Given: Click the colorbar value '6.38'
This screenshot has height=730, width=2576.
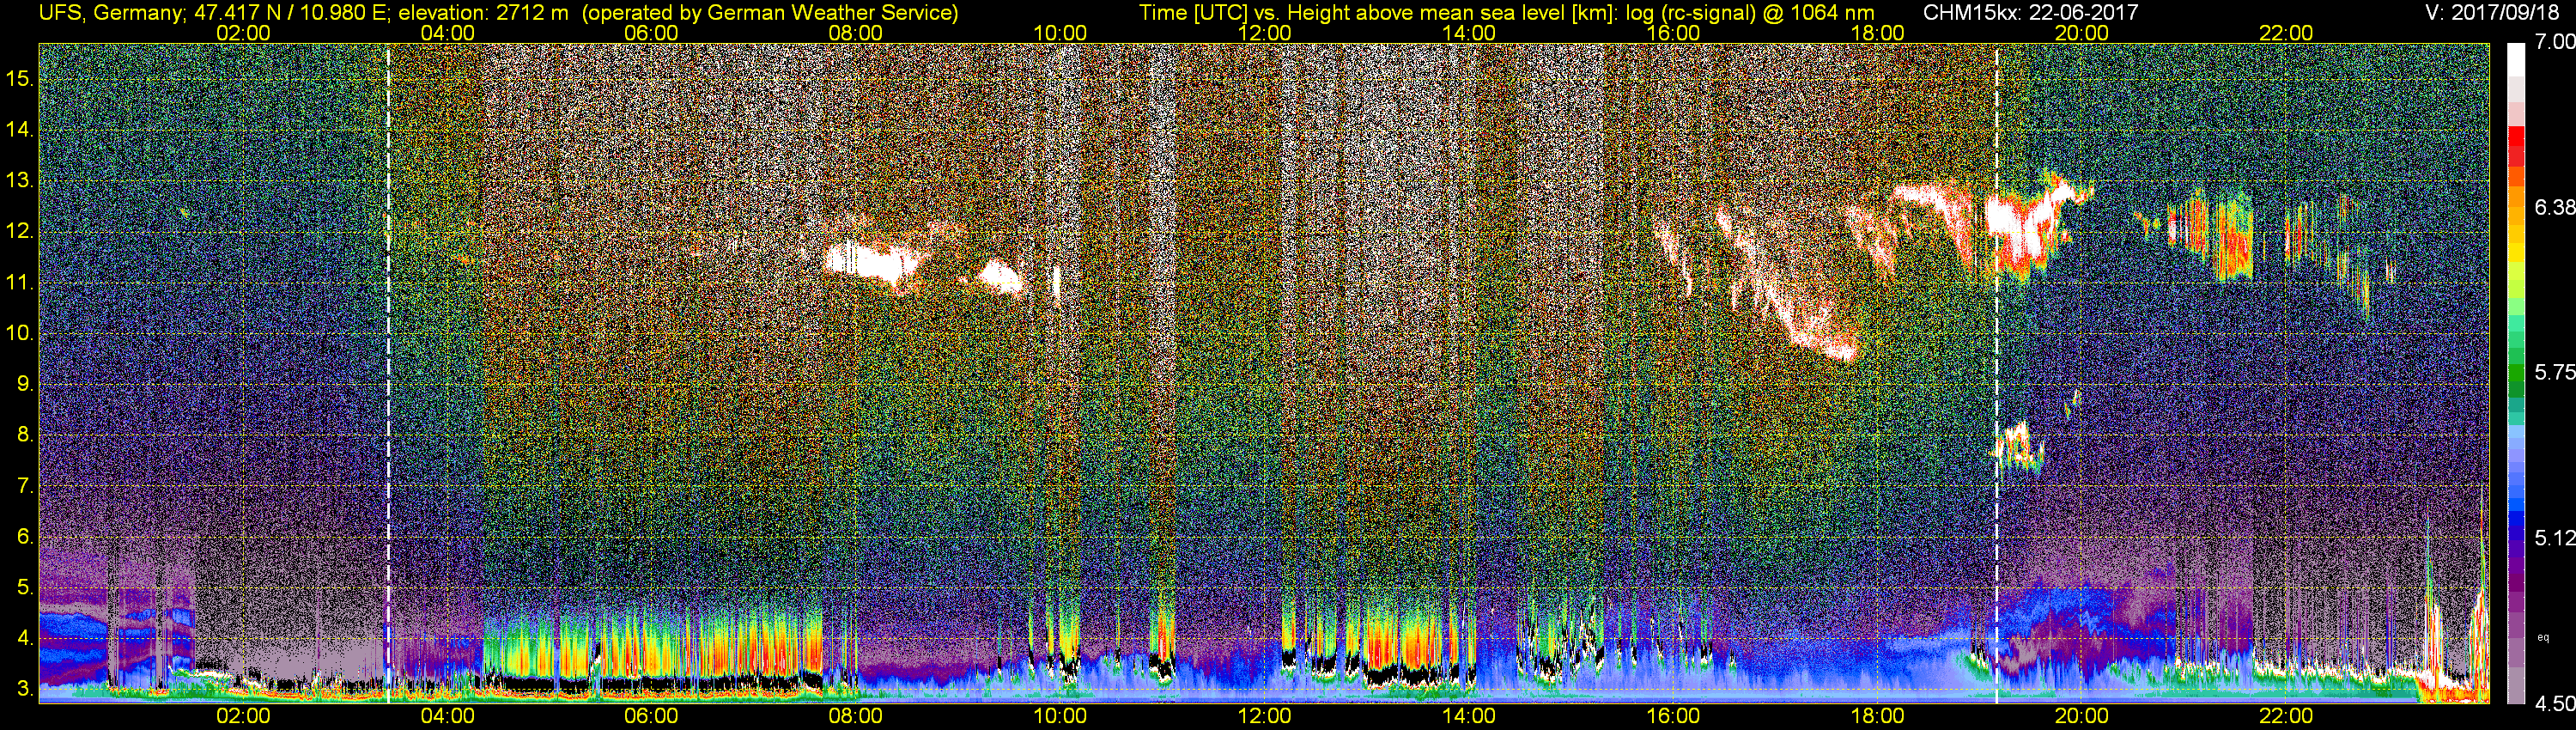Looking at the screenshot, I should tap(2554, 207).
